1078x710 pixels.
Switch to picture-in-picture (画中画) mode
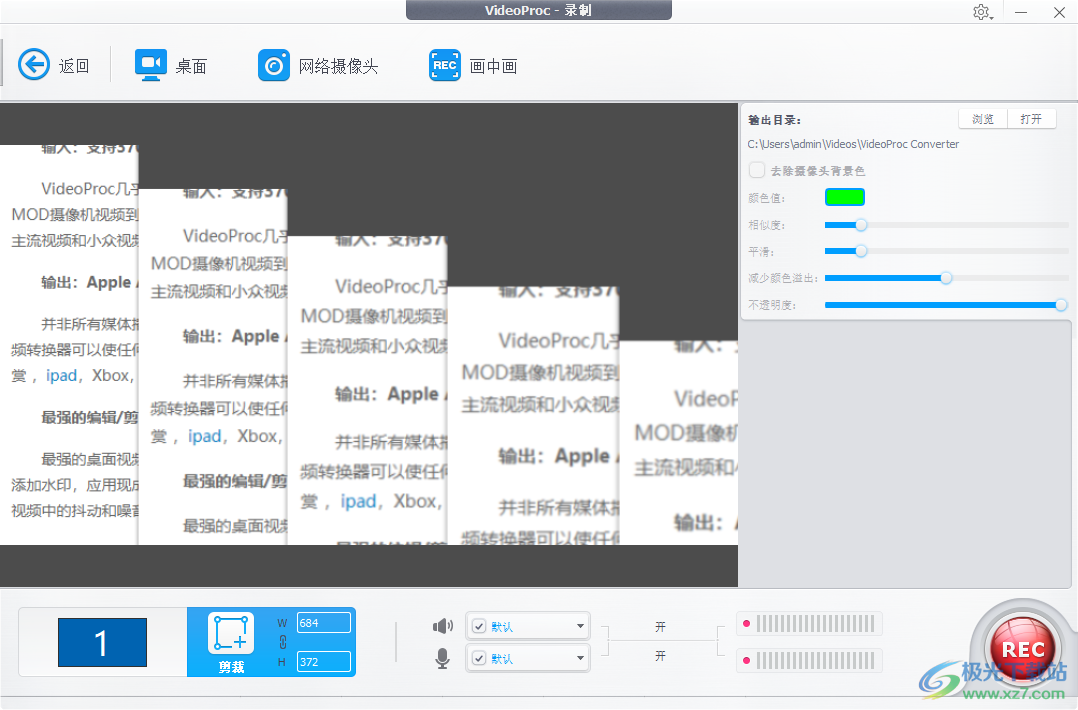[x=469, y=64]
